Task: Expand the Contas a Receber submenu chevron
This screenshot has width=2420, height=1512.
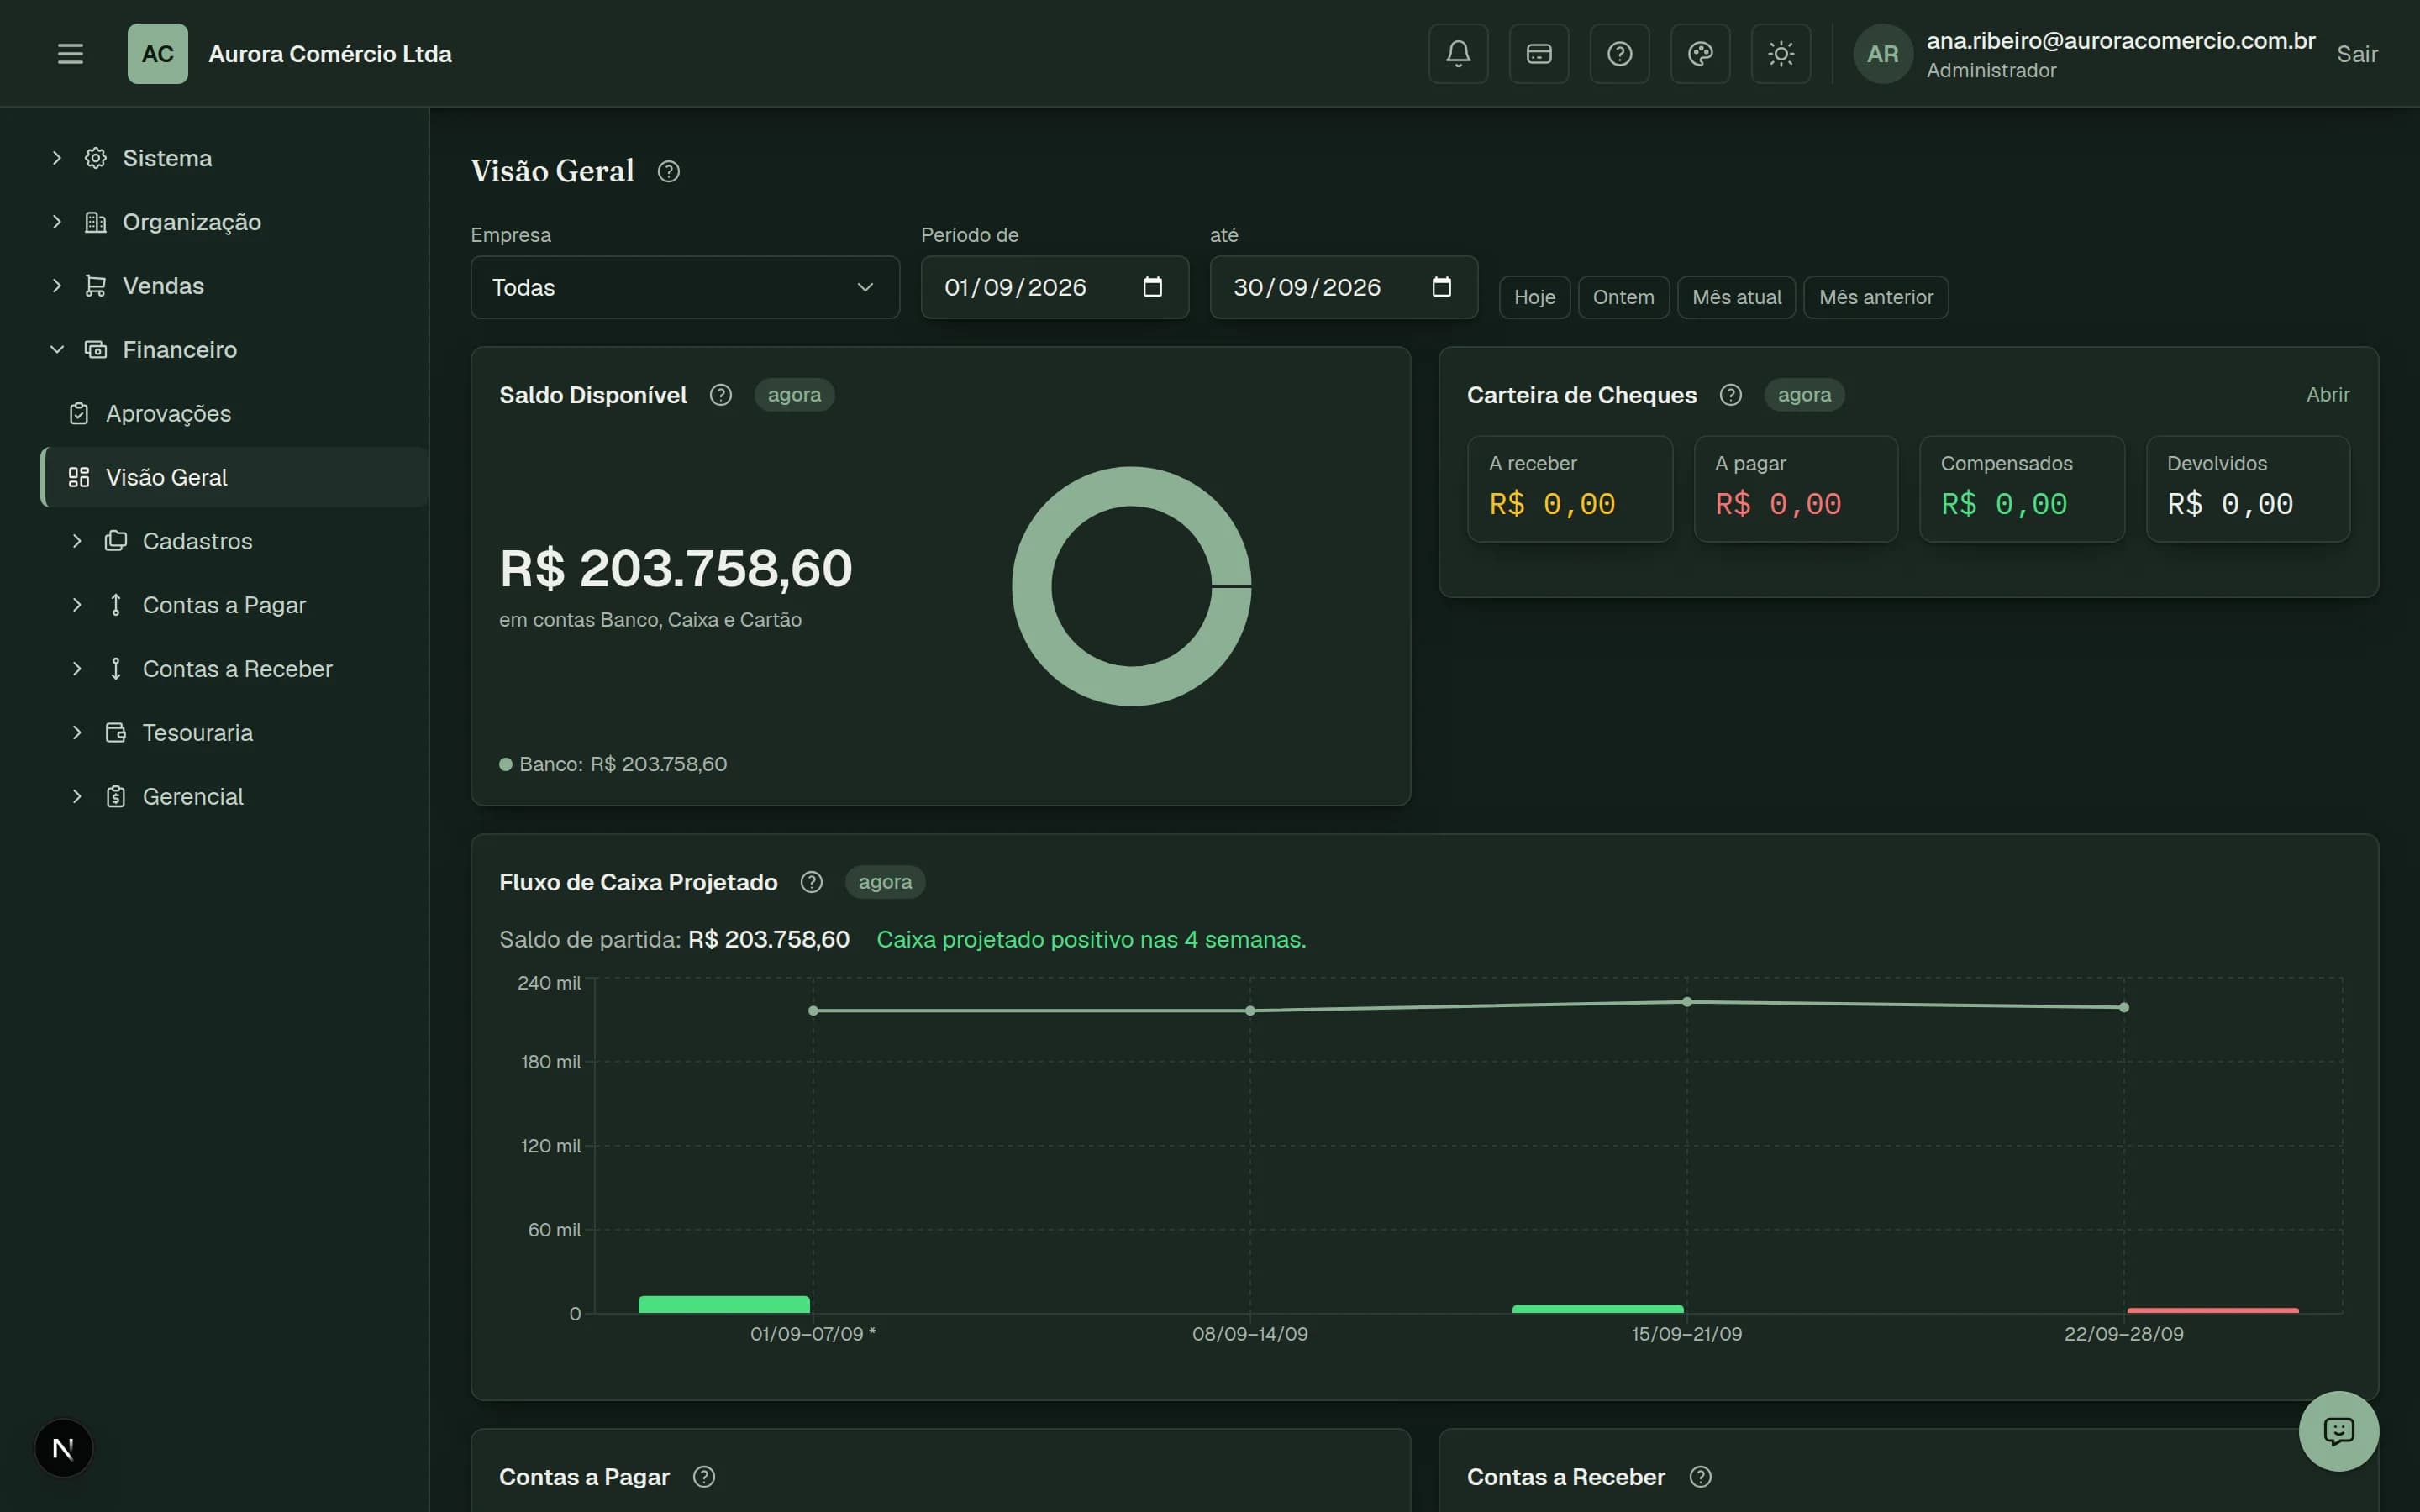Action: pos(77,669)
